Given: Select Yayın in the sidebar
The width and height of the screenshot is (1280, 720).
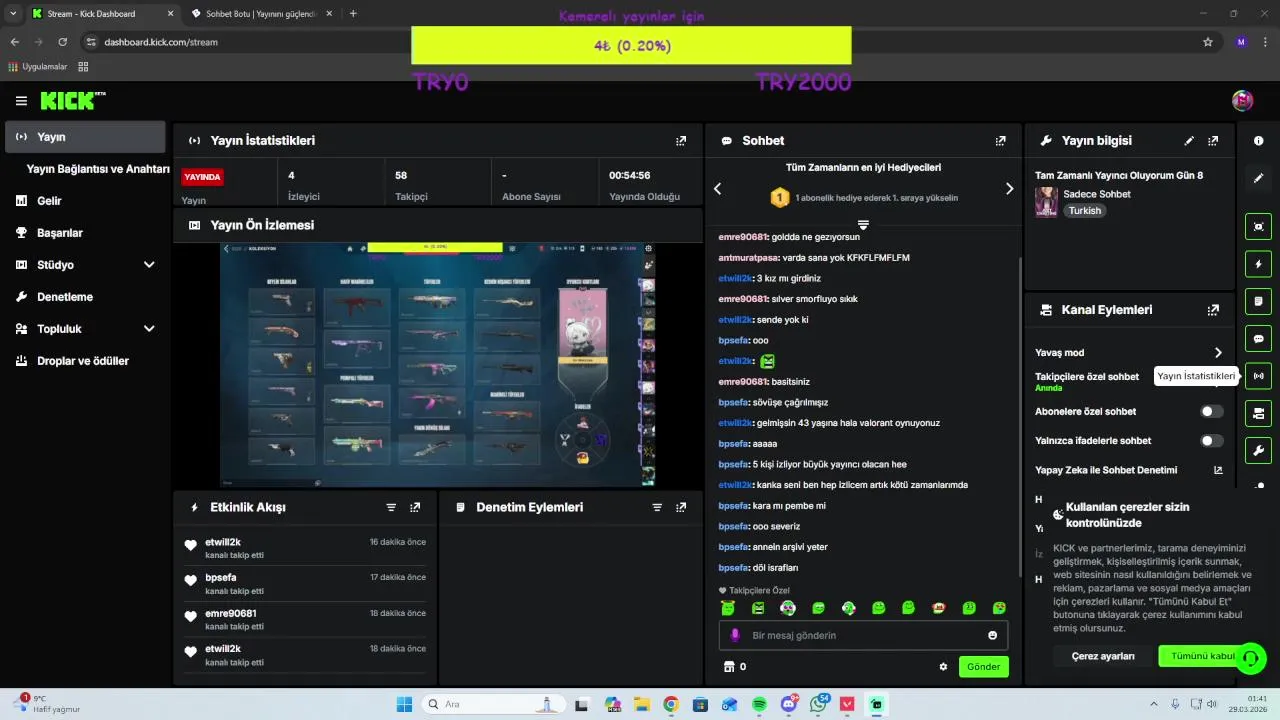Looking at the screenshot, I should point(85,137).
